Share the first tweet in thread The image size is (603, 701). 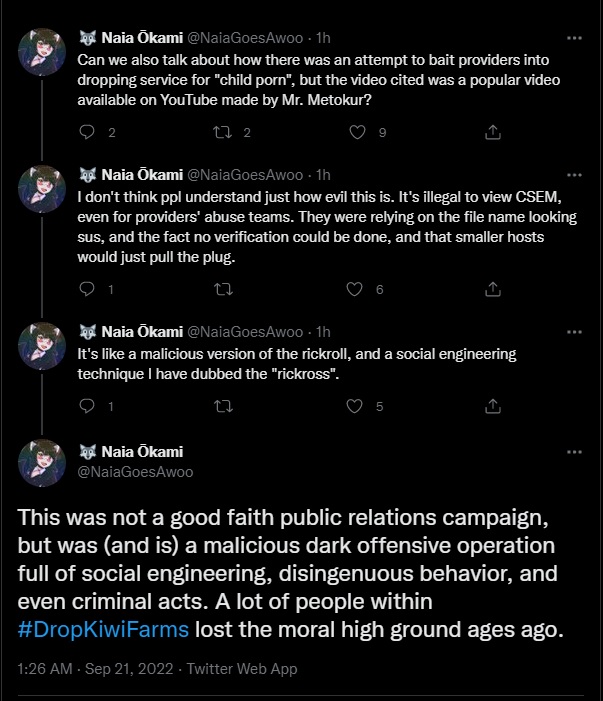(492, 131)
